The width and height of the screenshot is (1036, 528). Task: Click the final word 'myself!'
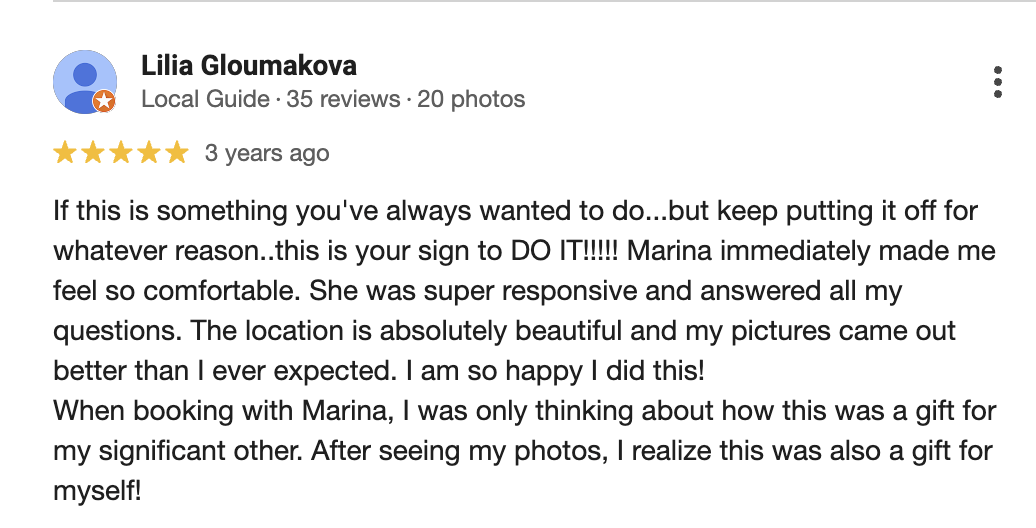[97, 492]
